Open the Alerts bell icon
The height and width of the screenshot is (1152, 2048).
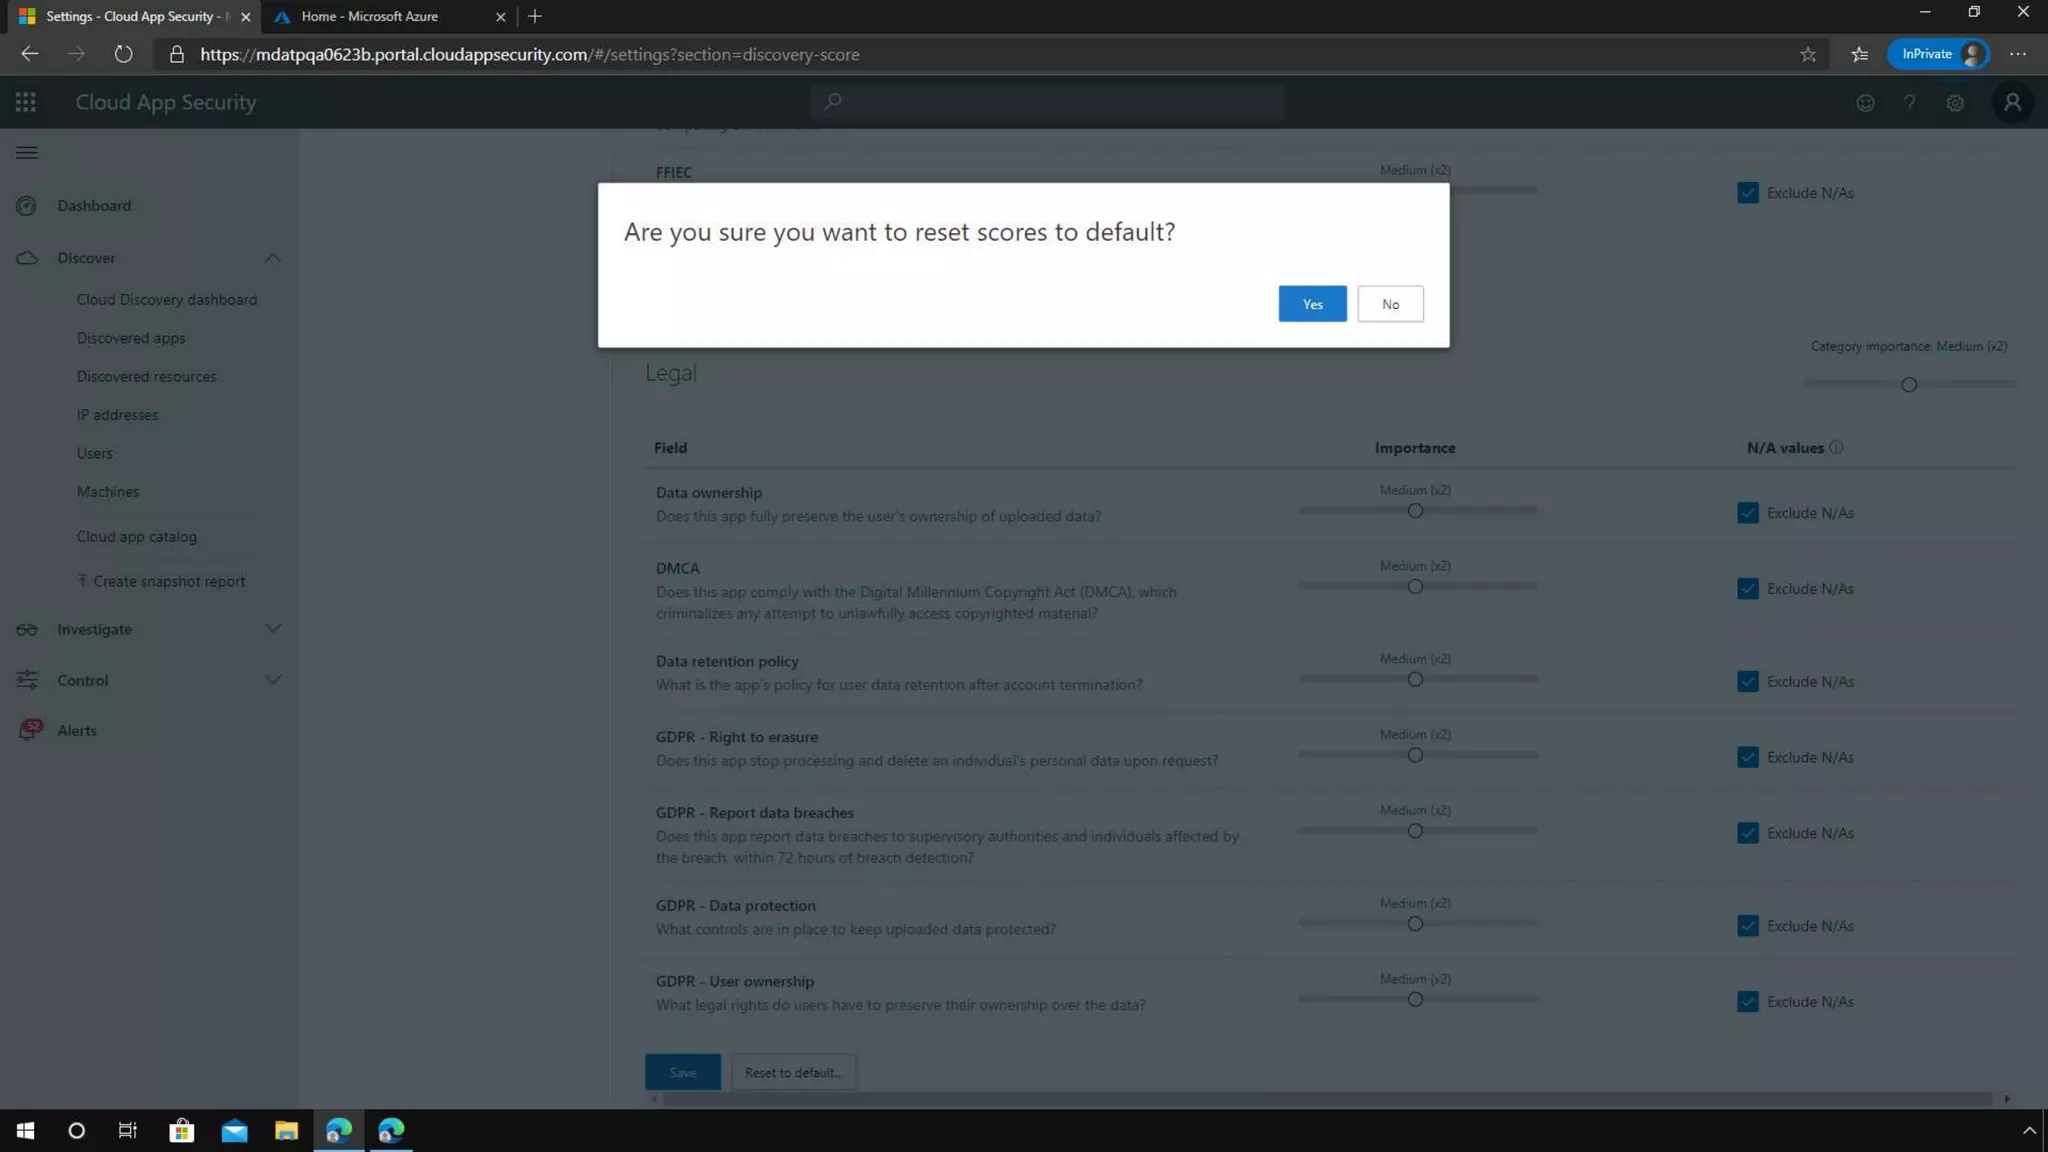tap(30, 730)
